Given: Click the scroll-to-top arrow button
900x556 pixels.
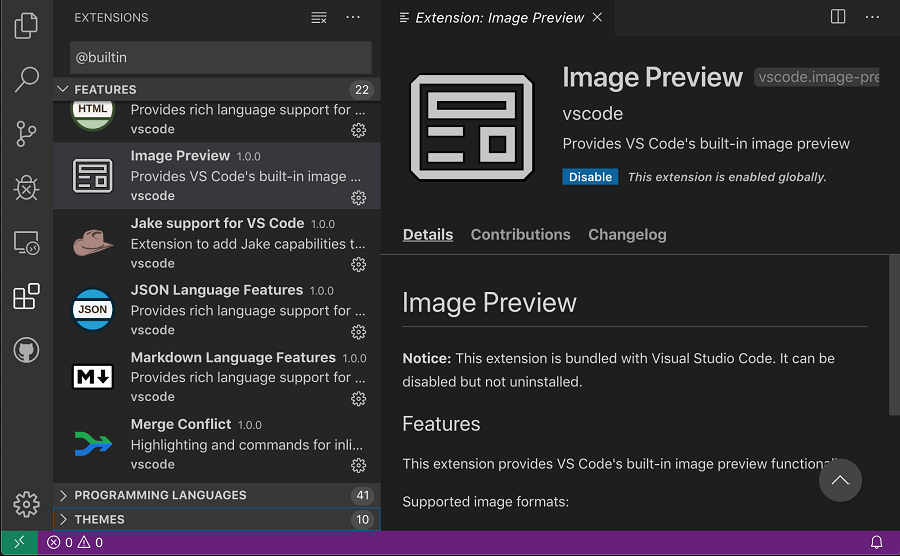Looking at the screenshot, I should 840,481.
